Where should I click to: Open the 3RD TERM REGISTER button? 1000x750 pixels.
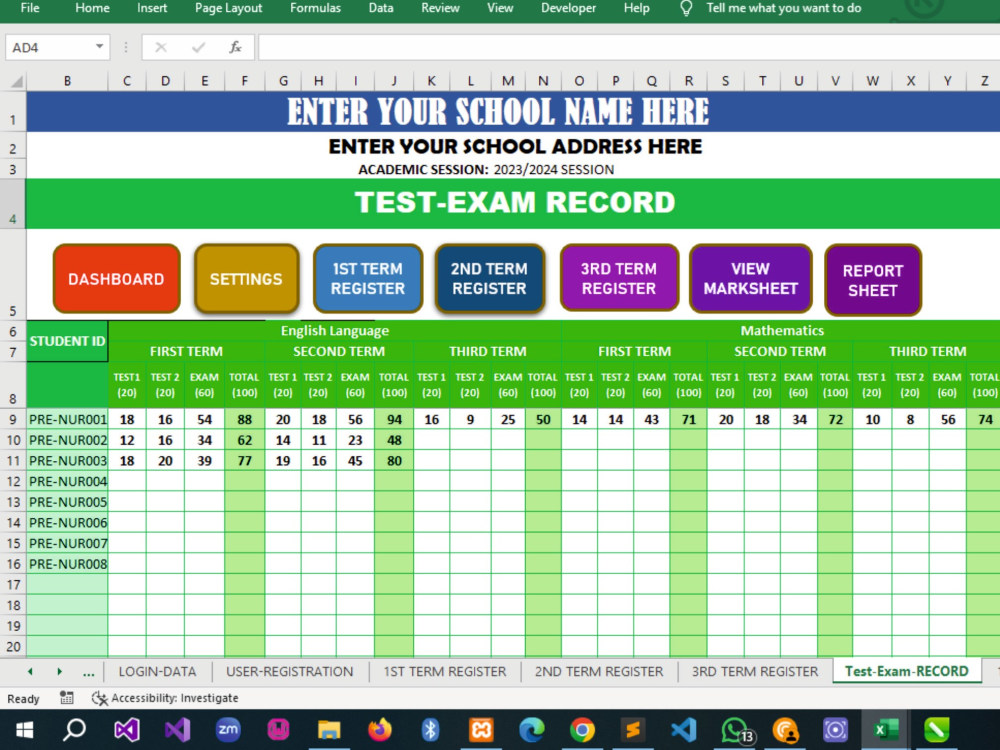(619, 278)
